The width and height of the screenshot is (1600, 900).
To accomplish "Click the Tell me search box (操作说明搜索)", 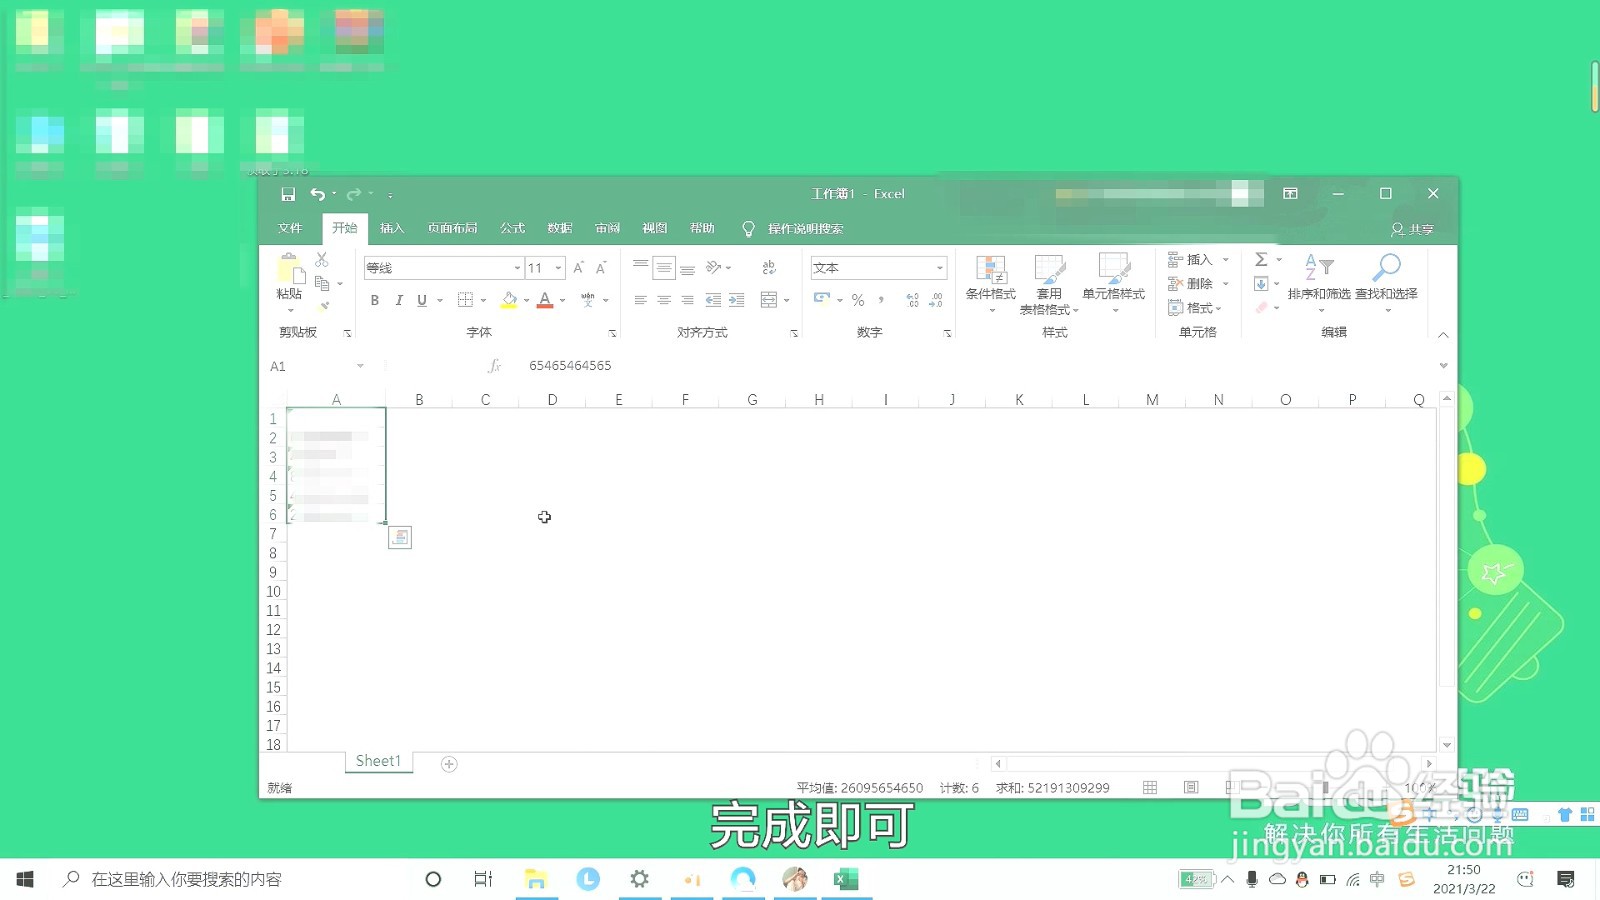I will coord(805,229).
